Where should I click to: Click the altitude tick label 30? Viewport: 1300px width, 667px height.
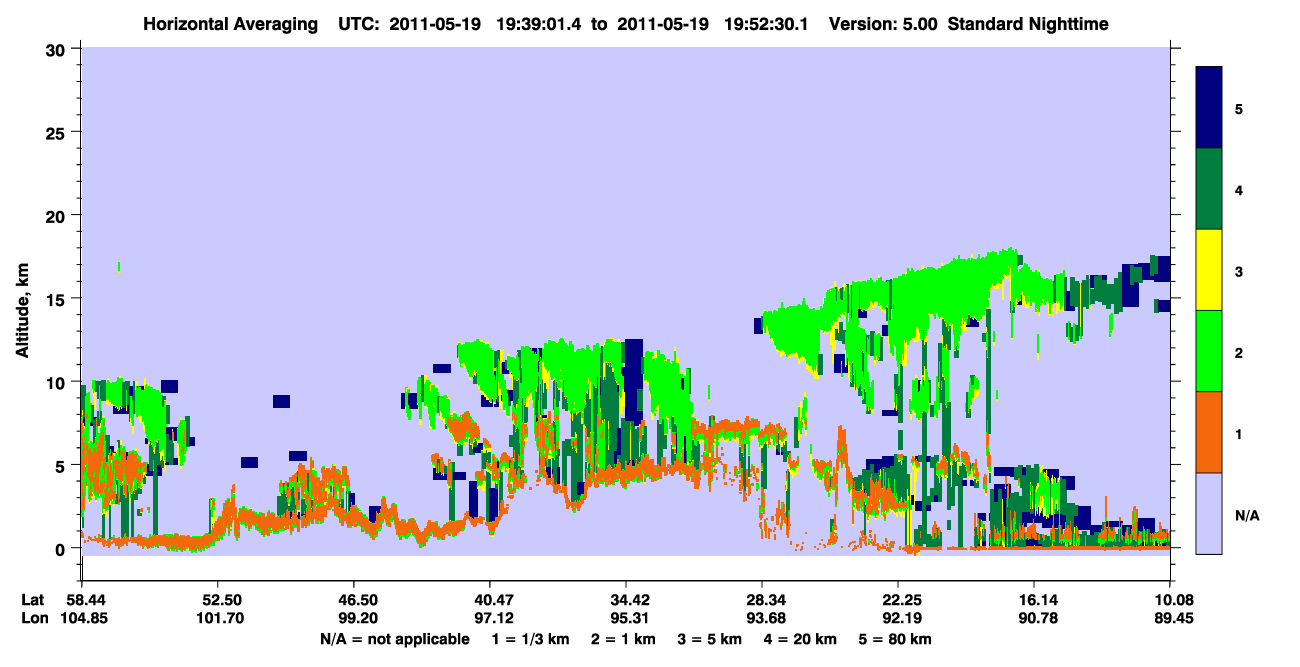click(x=58, y=48)
